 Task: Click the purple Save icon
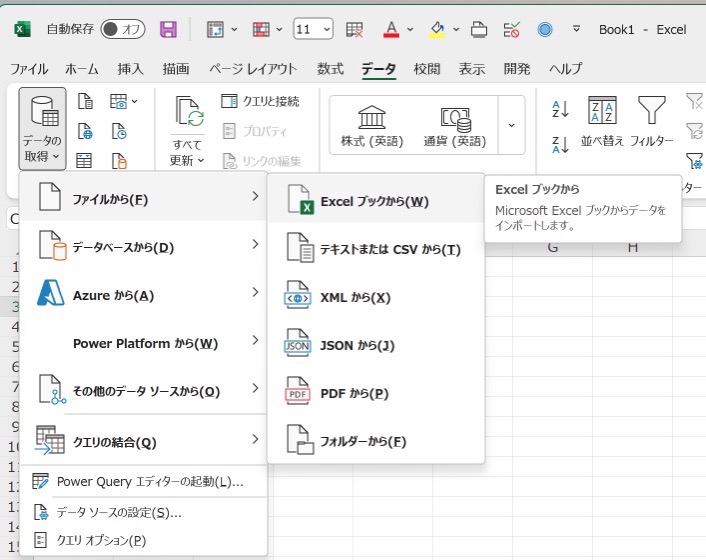click(x=168, y=30)
